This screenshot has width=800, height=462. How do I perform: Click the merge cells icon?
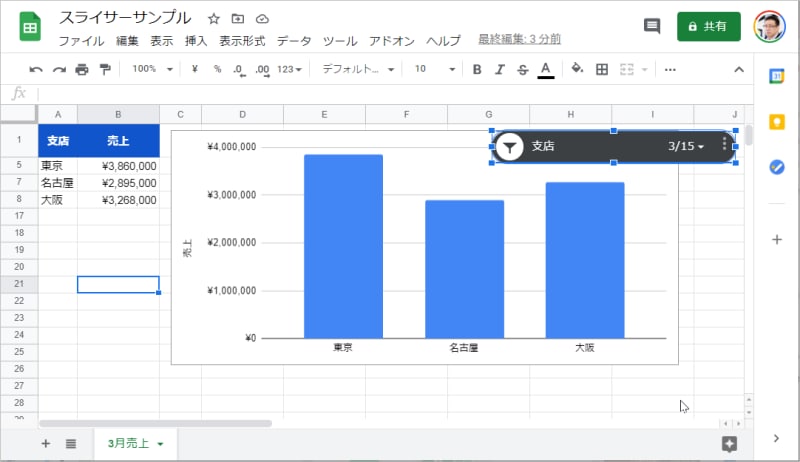[x=627, y=69]
